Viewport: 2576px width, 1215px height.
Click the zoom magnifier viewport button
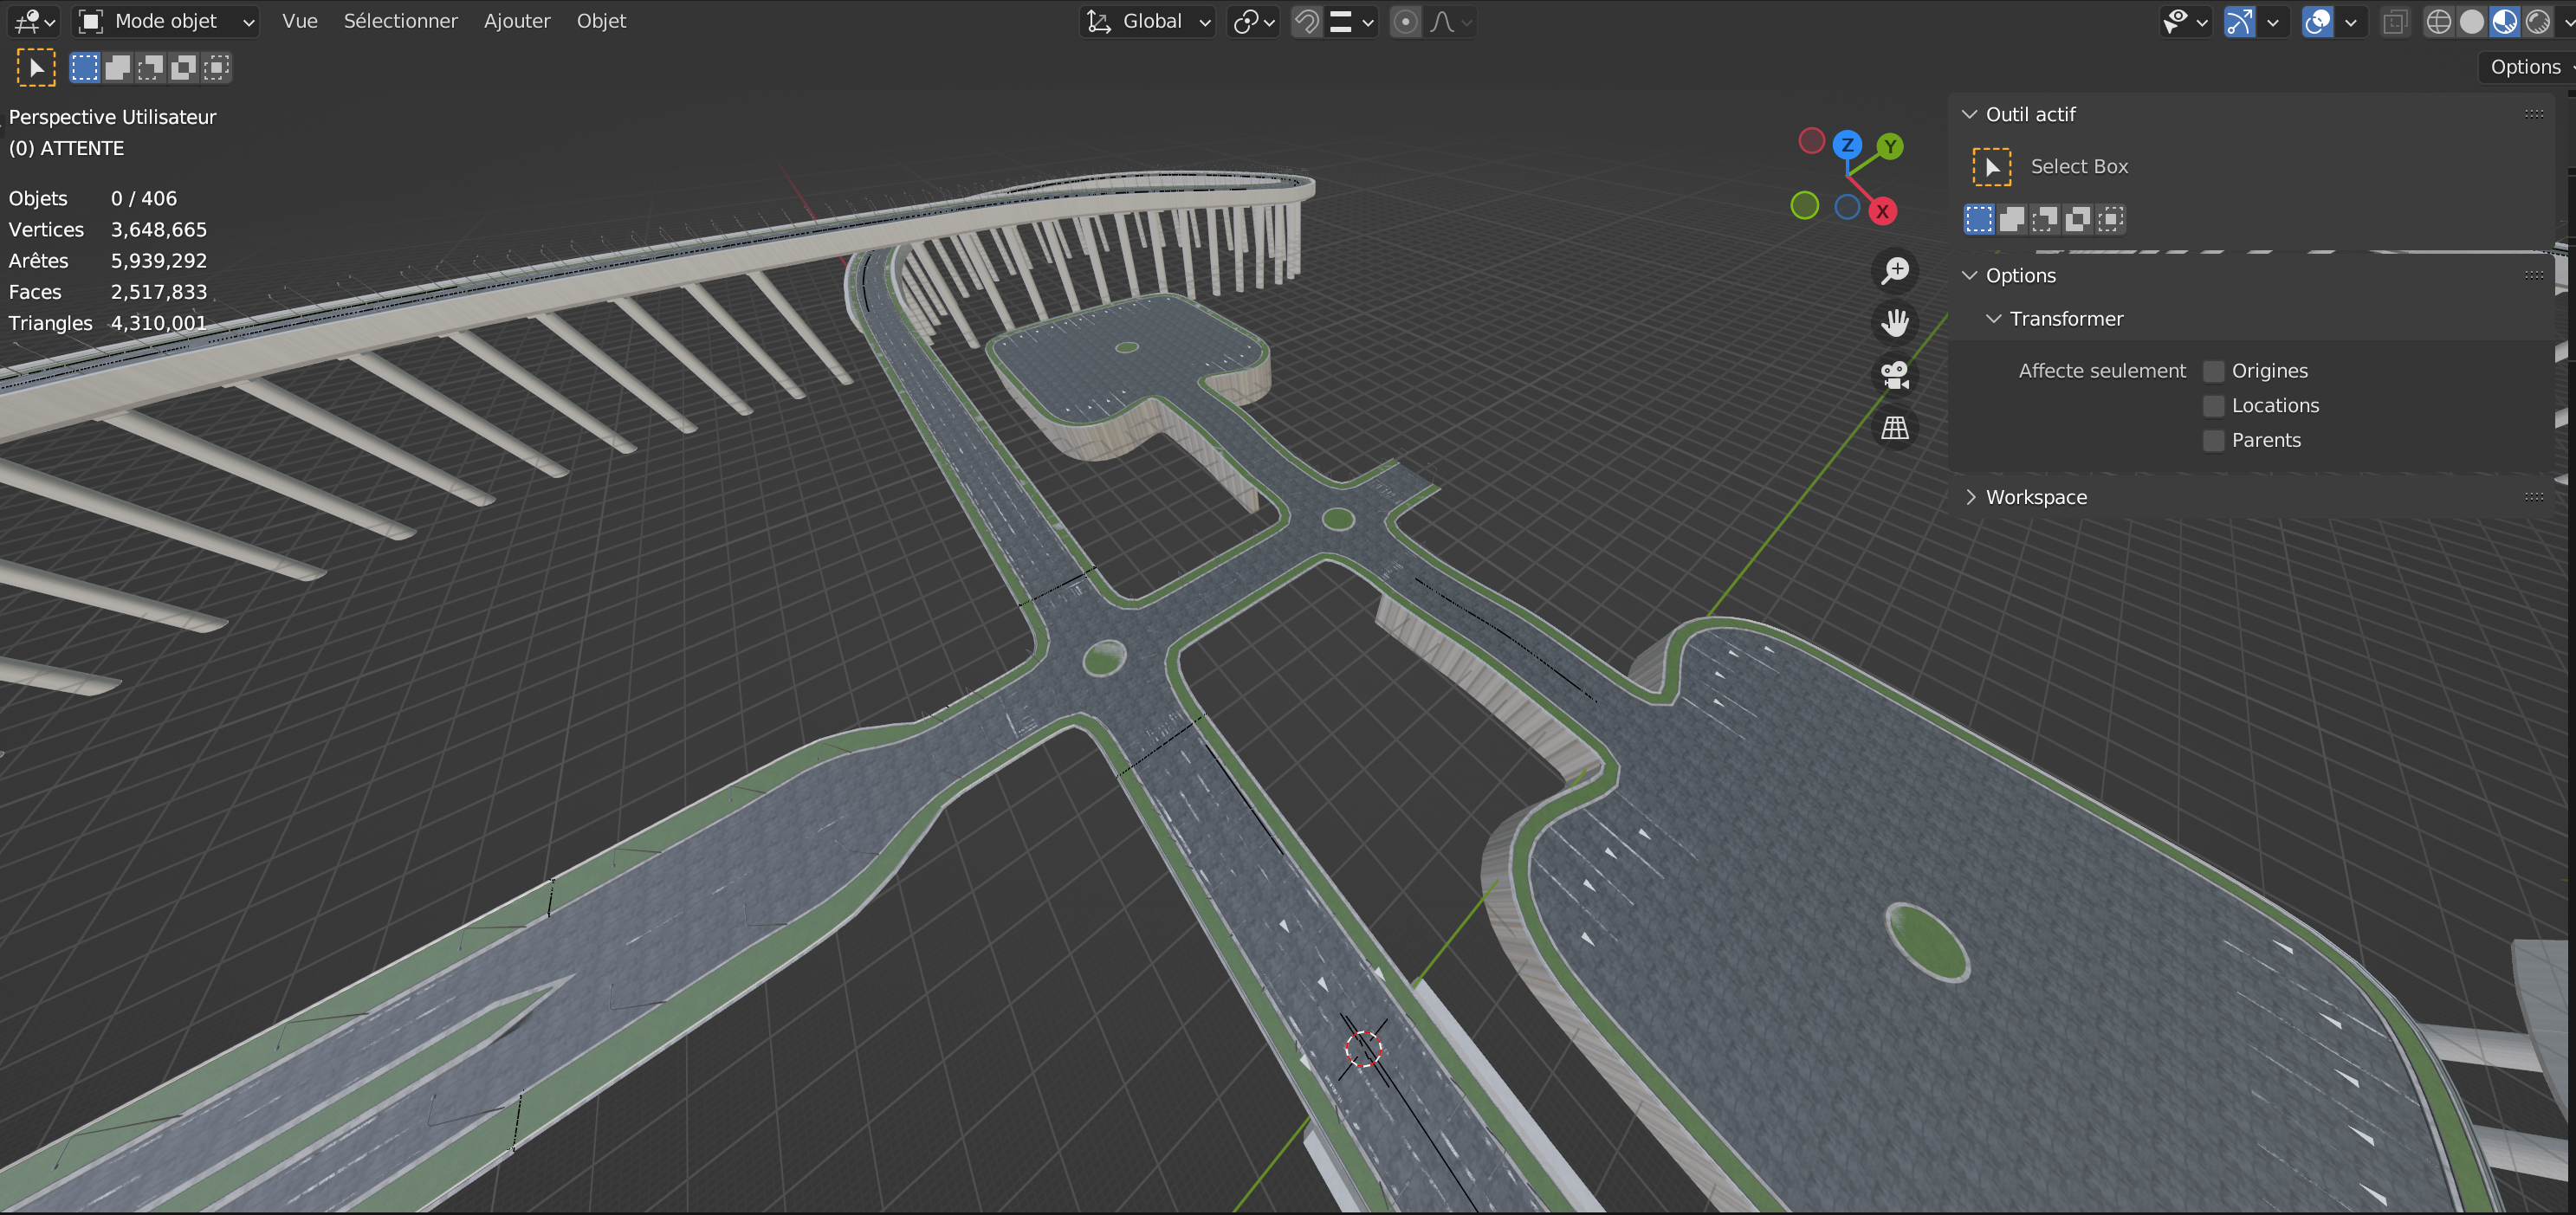[x=1895, y=271]
